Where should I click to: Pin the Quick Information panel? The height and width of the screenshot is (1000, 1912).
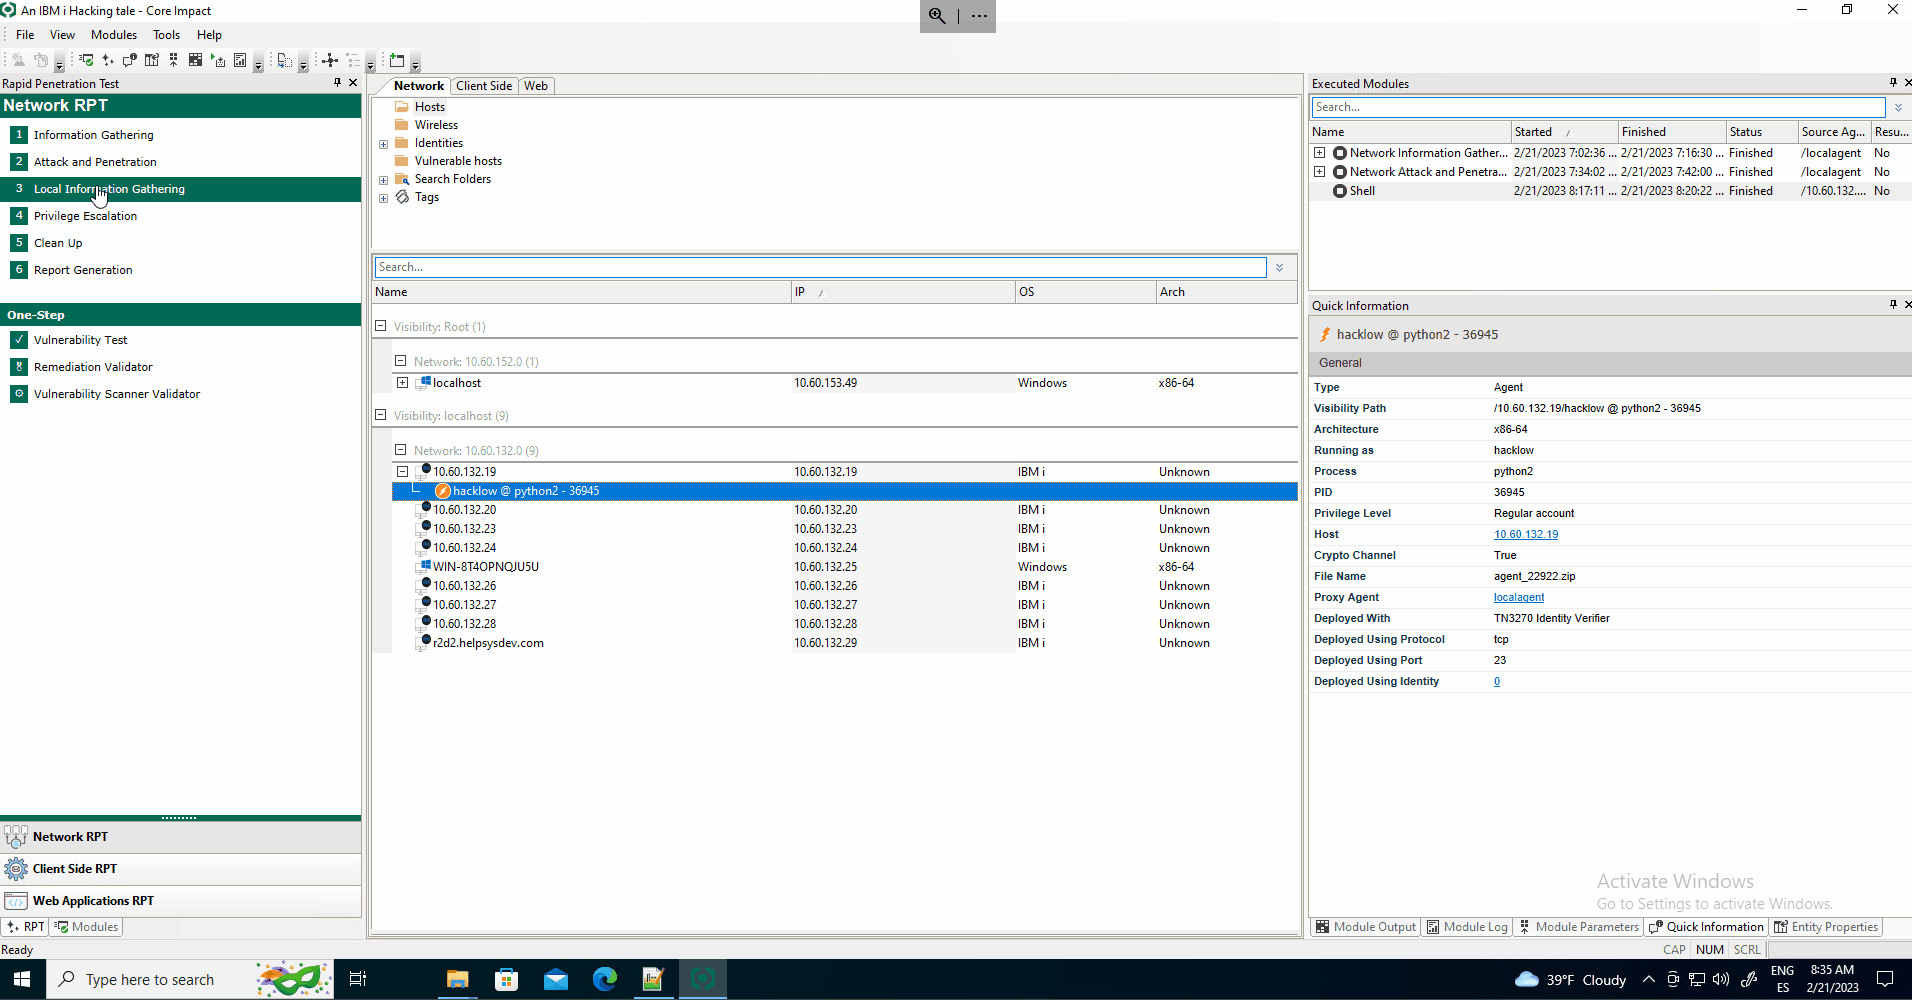pos(1893,304)
